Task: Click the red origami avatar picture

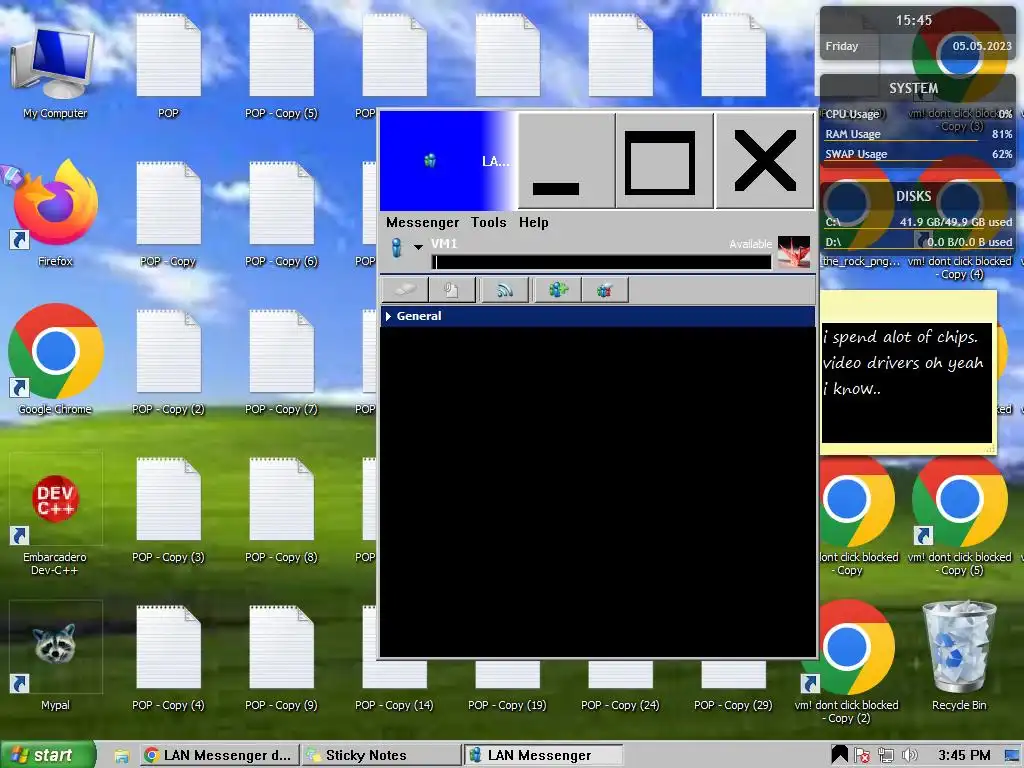Action: (793, 252)
